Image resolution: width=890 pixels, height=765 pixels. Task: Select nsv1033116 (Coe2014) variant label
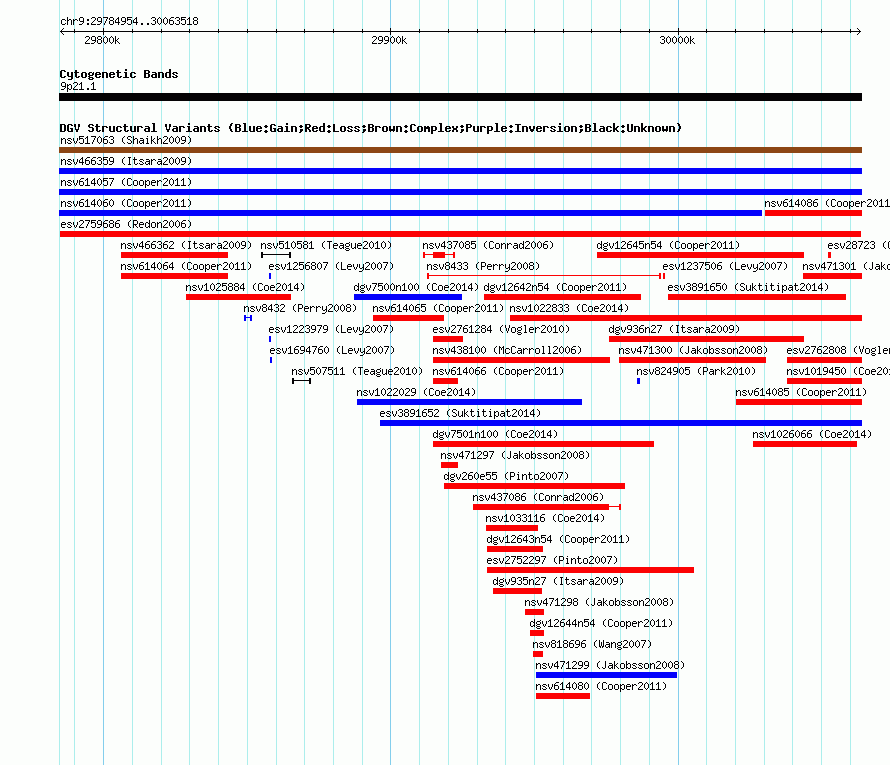point(545,518)
